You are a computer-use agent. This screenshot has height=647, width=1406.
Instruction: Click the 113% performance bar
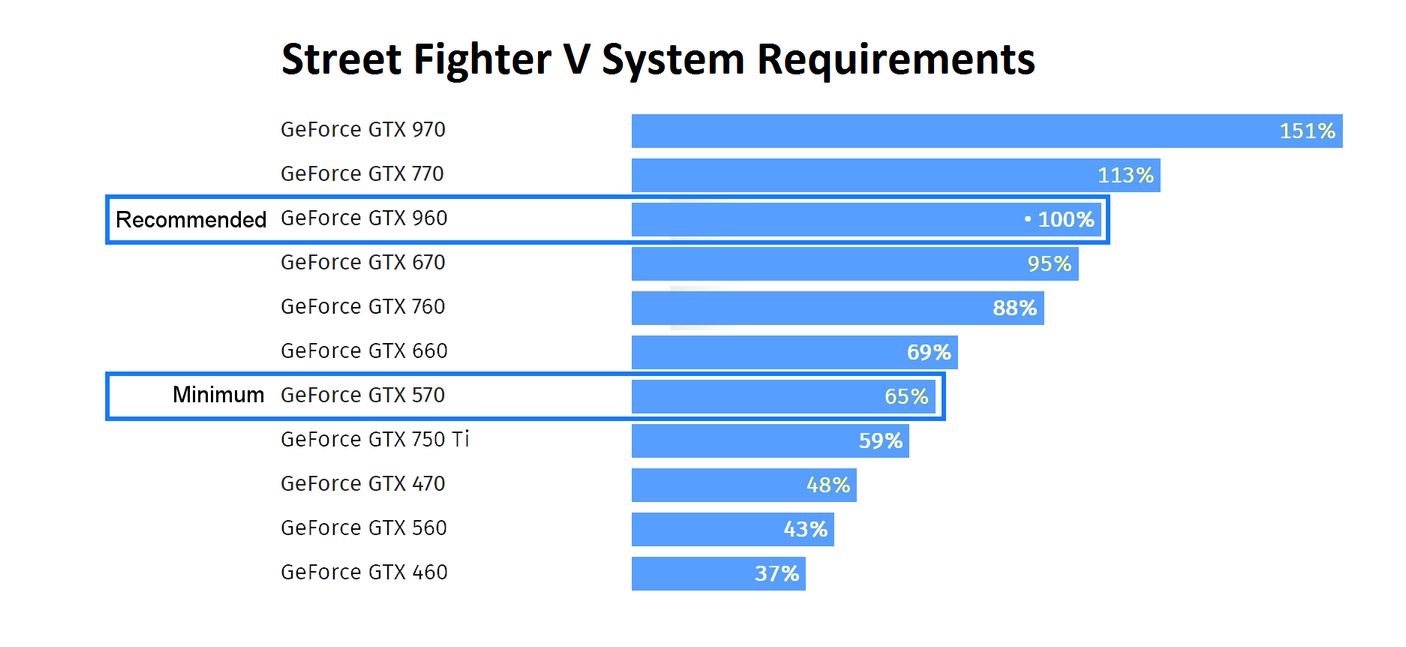pyautogui.click(x=895, y=175)
